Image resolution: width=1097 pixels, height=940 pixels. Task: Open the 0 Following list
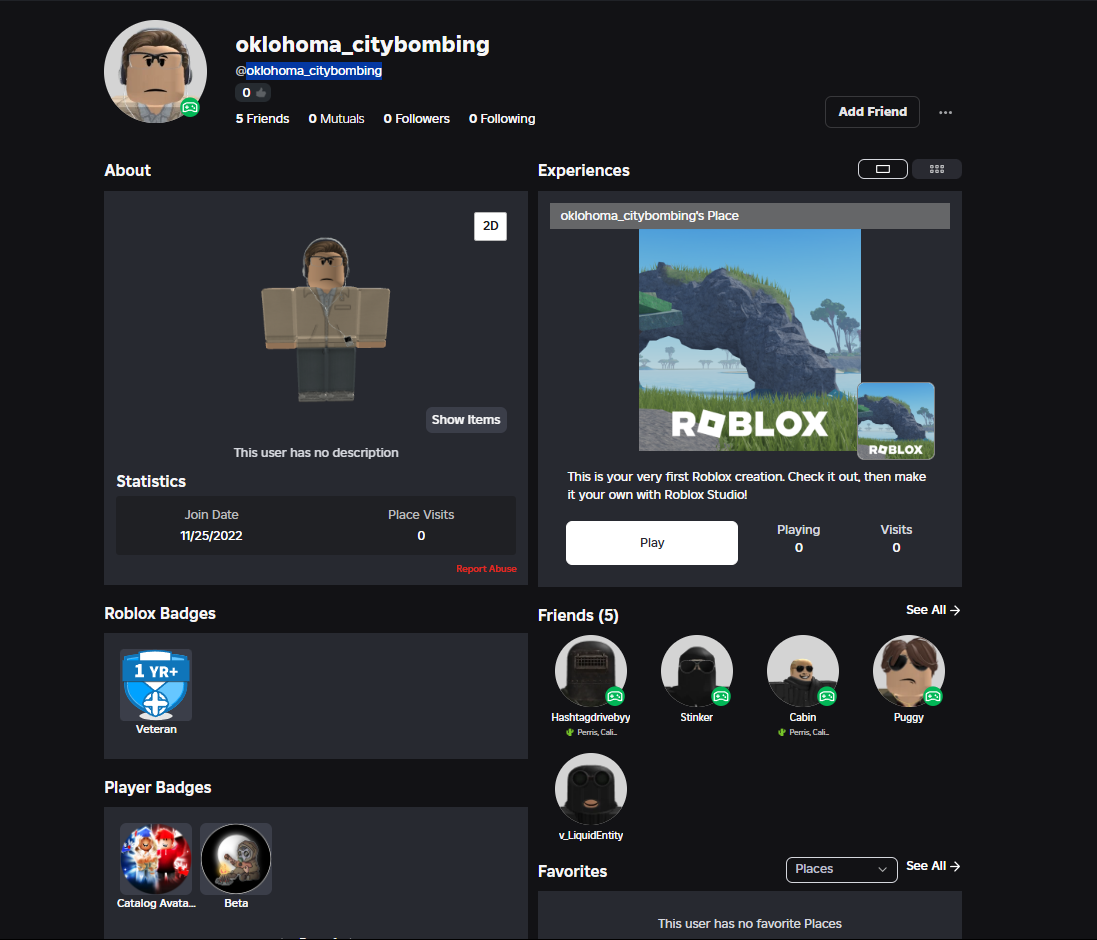pos(502,119)
